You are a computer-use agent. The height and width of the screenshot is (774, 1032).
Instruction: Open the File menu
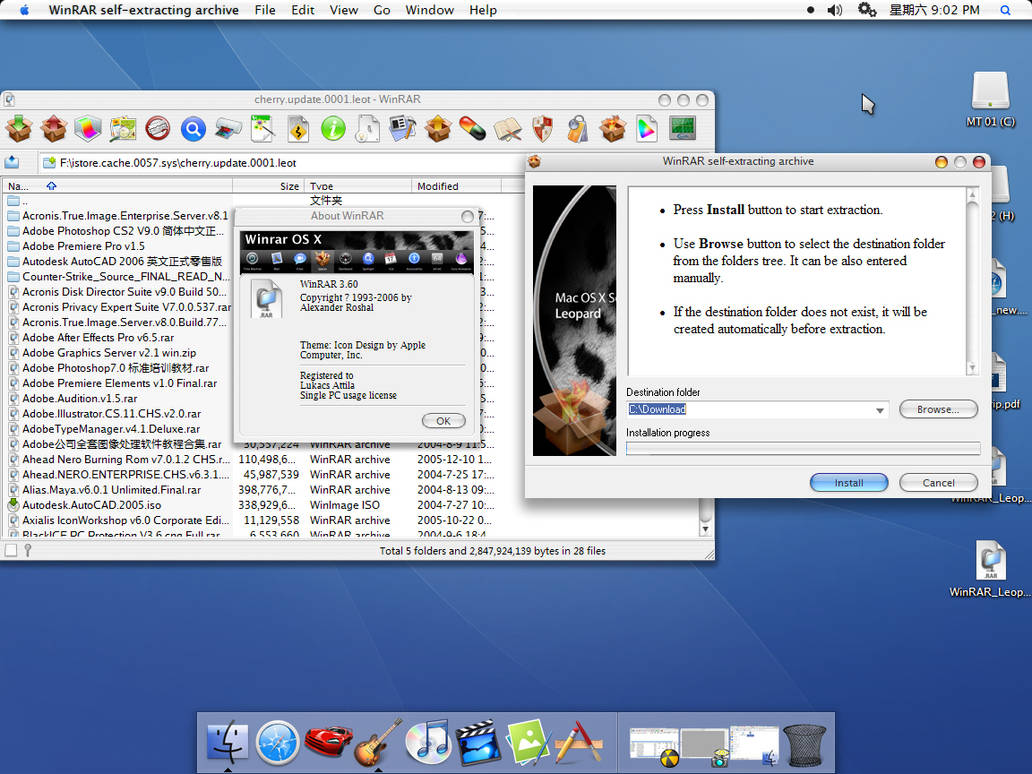(x=265, y=10)
